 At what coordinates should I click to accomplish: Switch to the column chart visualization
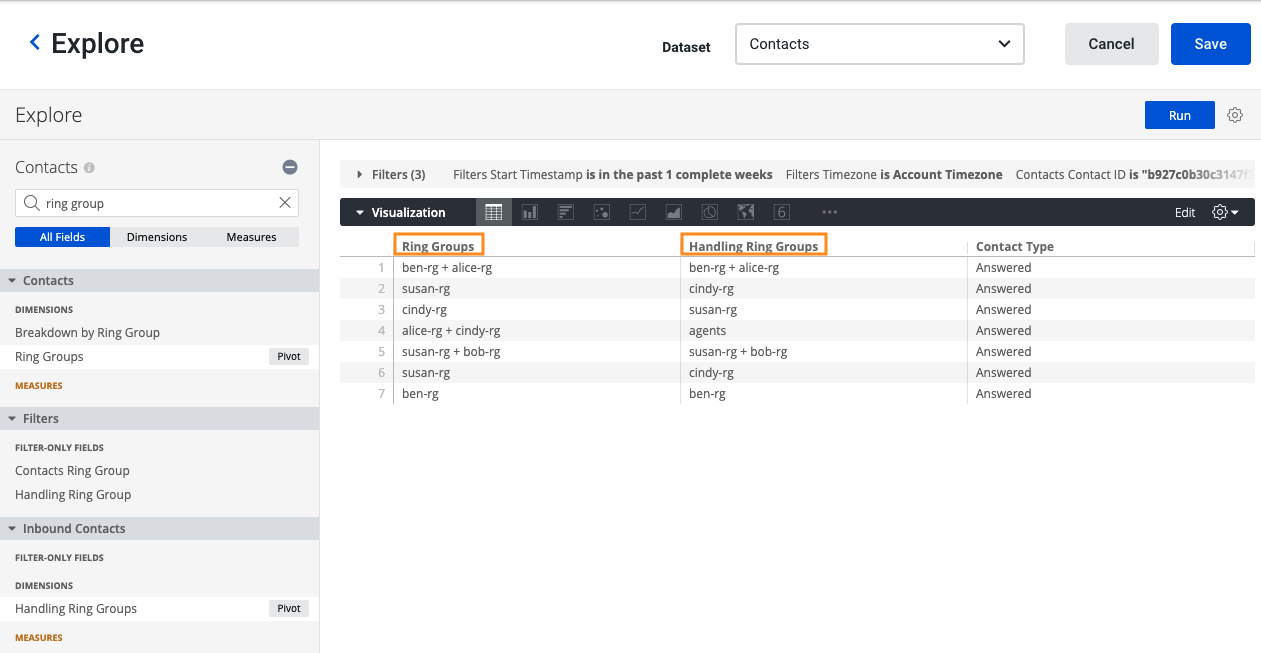[529, 211]
